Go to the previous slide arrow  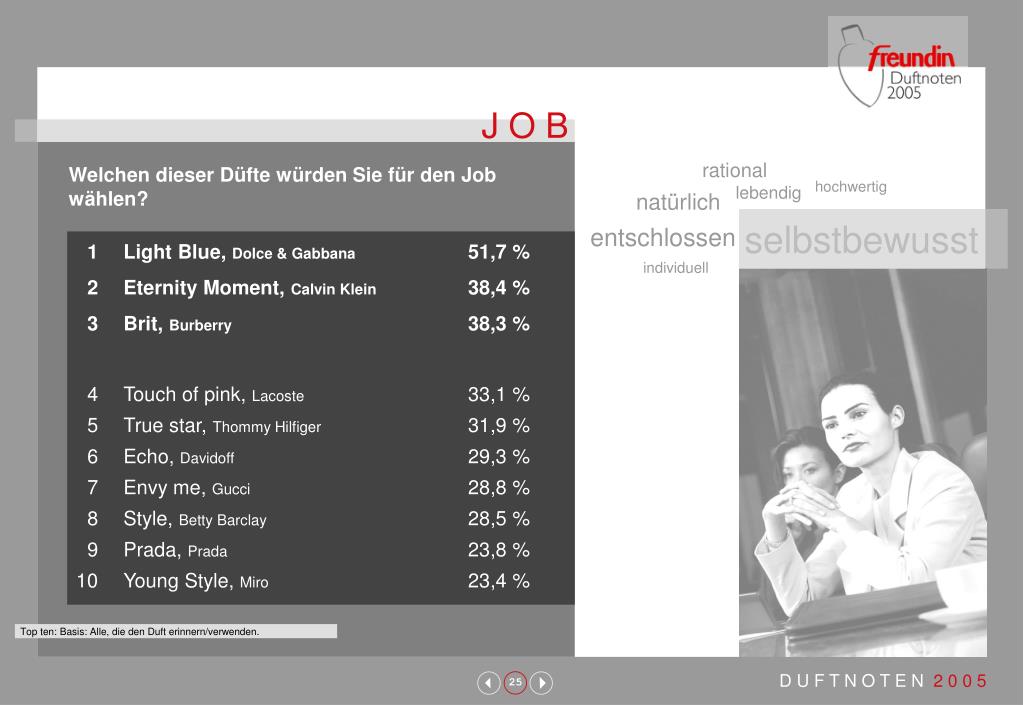click(488, 683)
